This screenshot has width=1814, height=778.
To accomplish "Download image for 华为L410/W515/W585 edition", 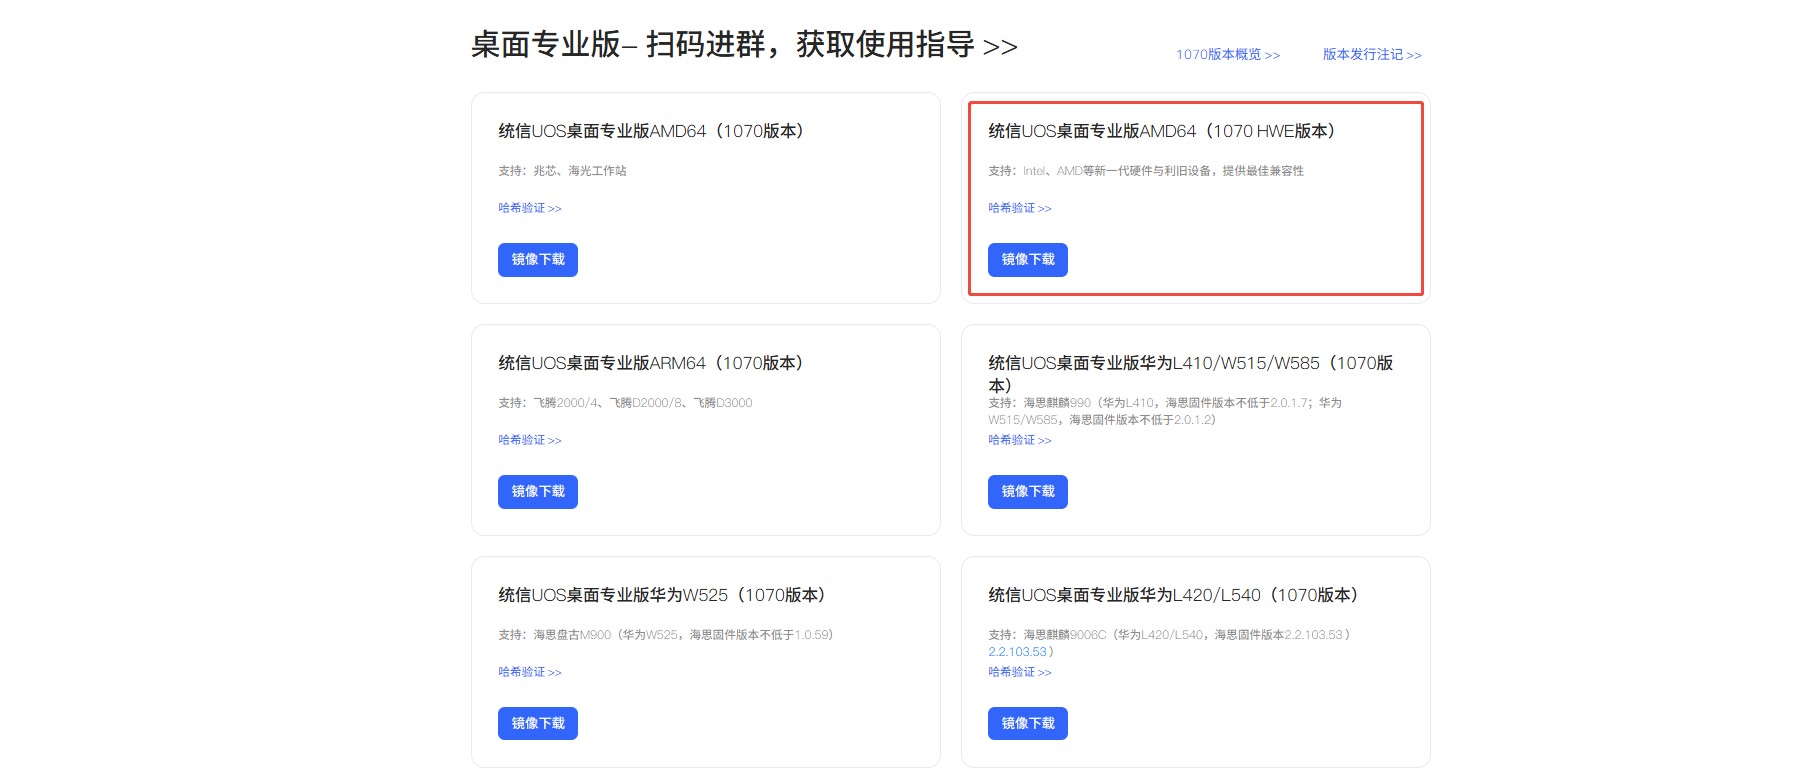I will point(1028,492).
